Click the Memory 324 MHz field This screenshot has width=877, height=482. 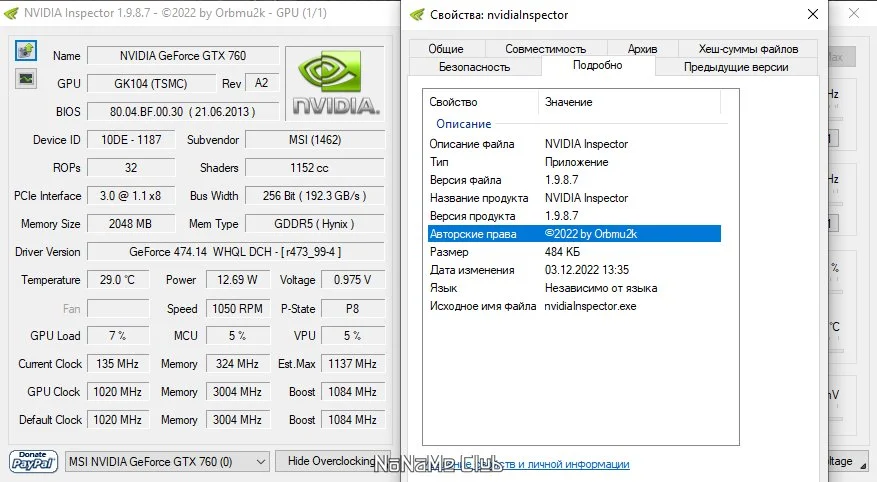238,363
